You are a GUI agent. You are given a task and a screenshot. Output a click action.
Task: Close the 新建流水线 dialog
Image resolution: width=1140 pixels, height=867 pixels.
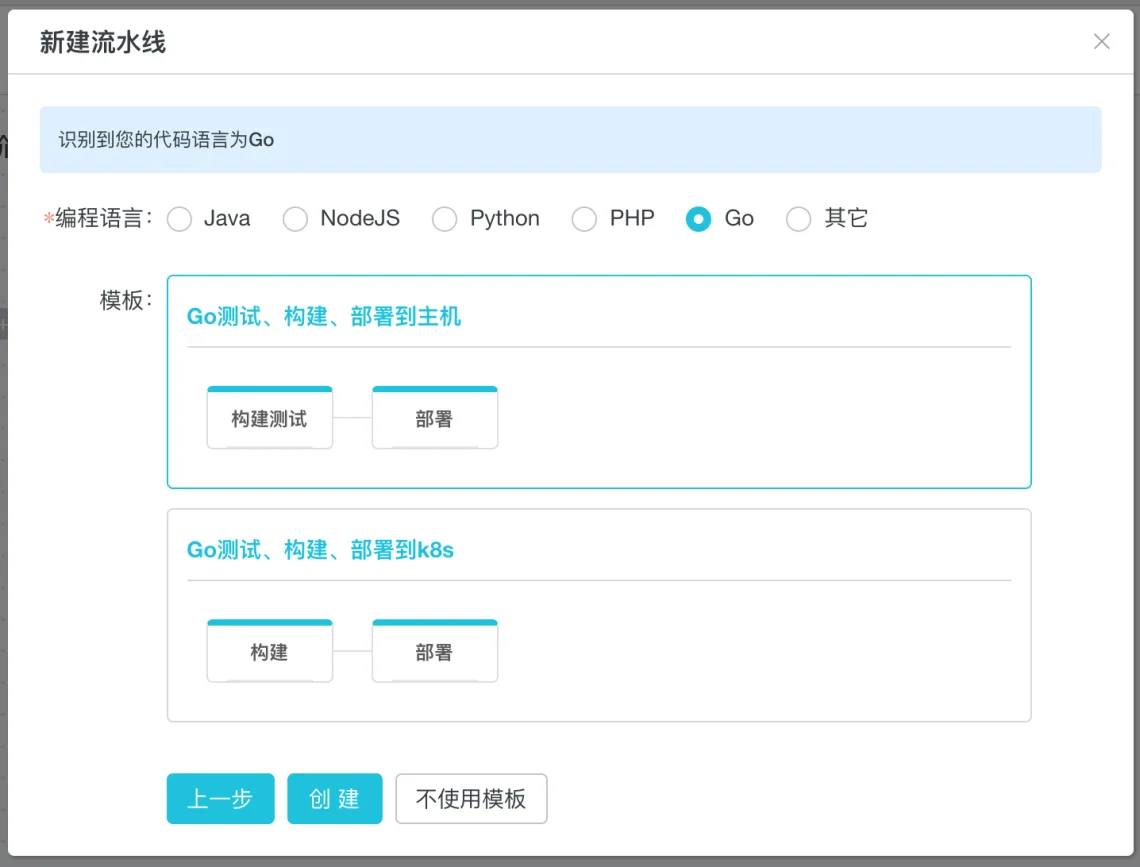[1101, 41]
